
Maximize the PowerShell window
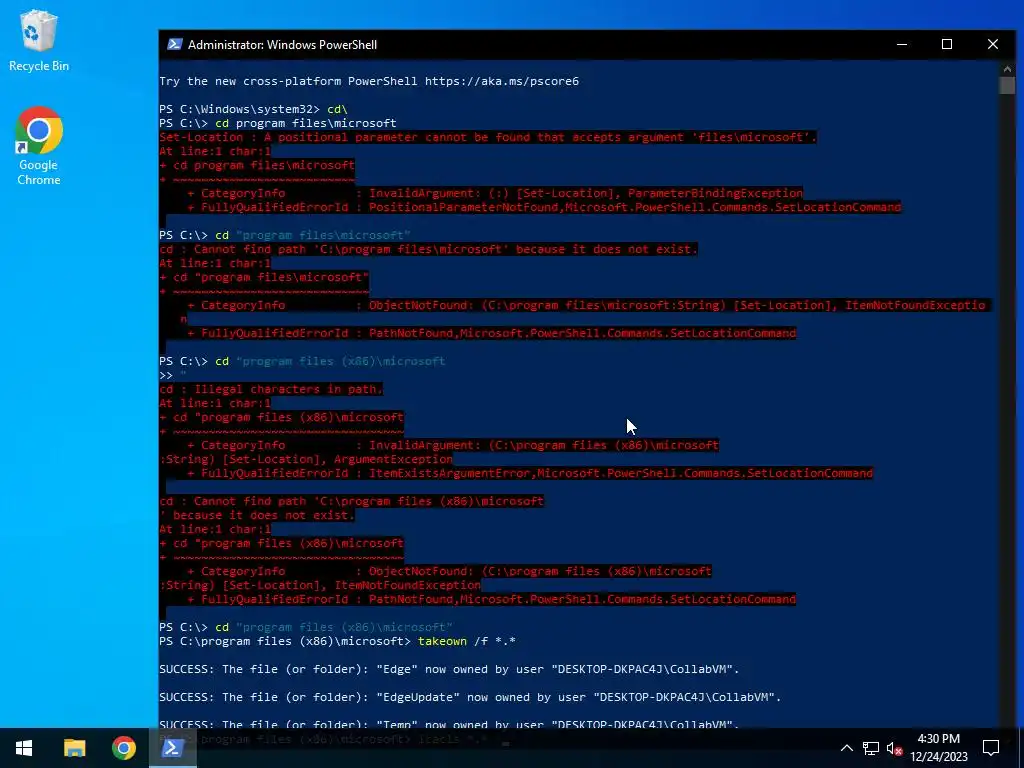[947, 44]
